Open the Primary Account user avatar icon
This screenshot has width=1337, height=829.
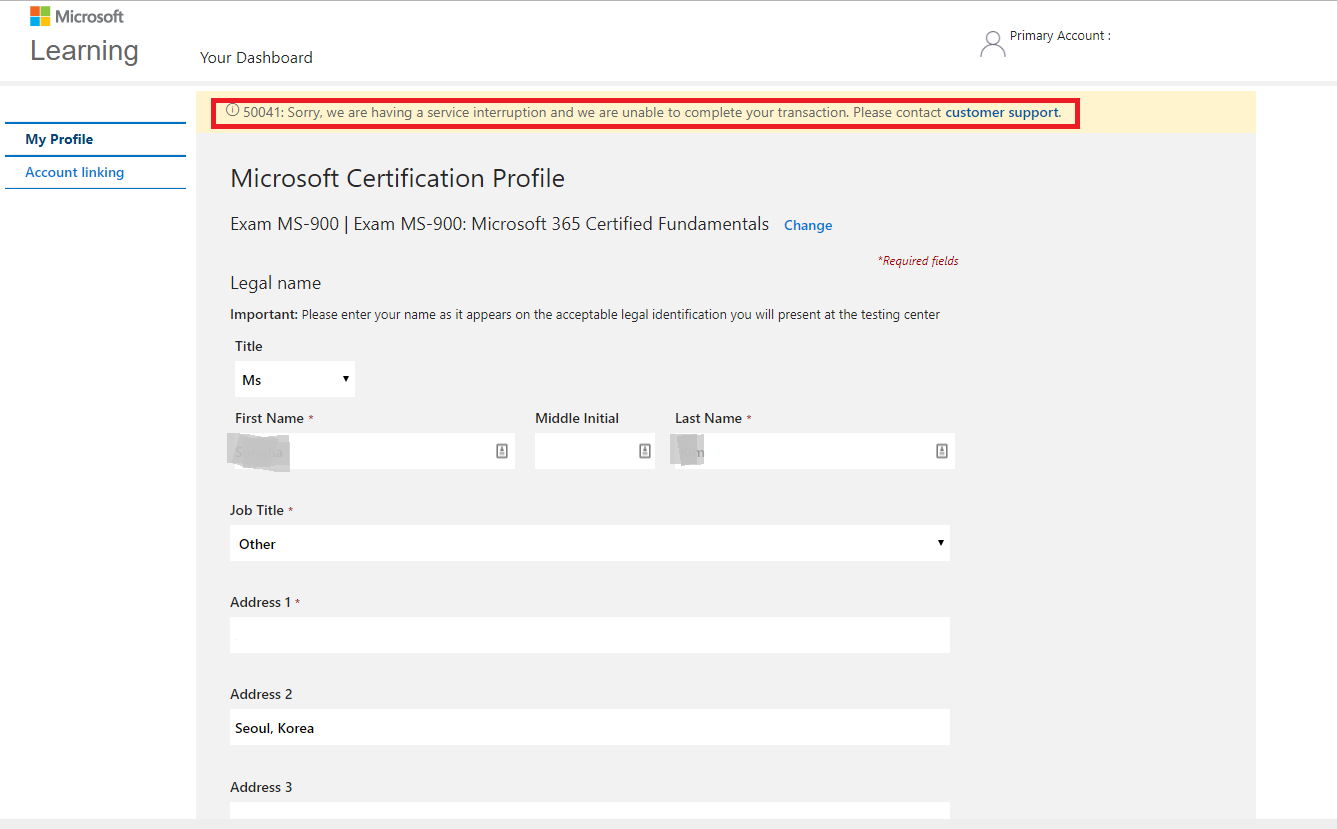993,43
